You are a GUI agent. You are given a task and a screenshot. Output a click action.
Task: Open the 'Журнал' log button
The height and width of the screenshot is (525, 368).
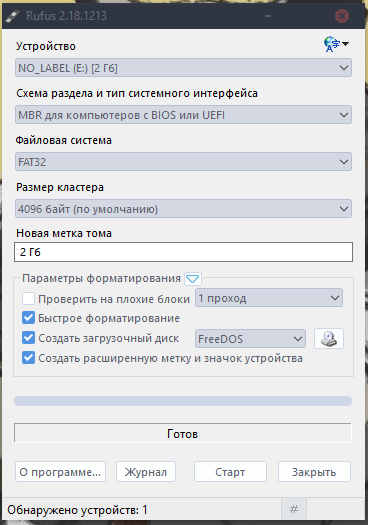pos(146,472)
